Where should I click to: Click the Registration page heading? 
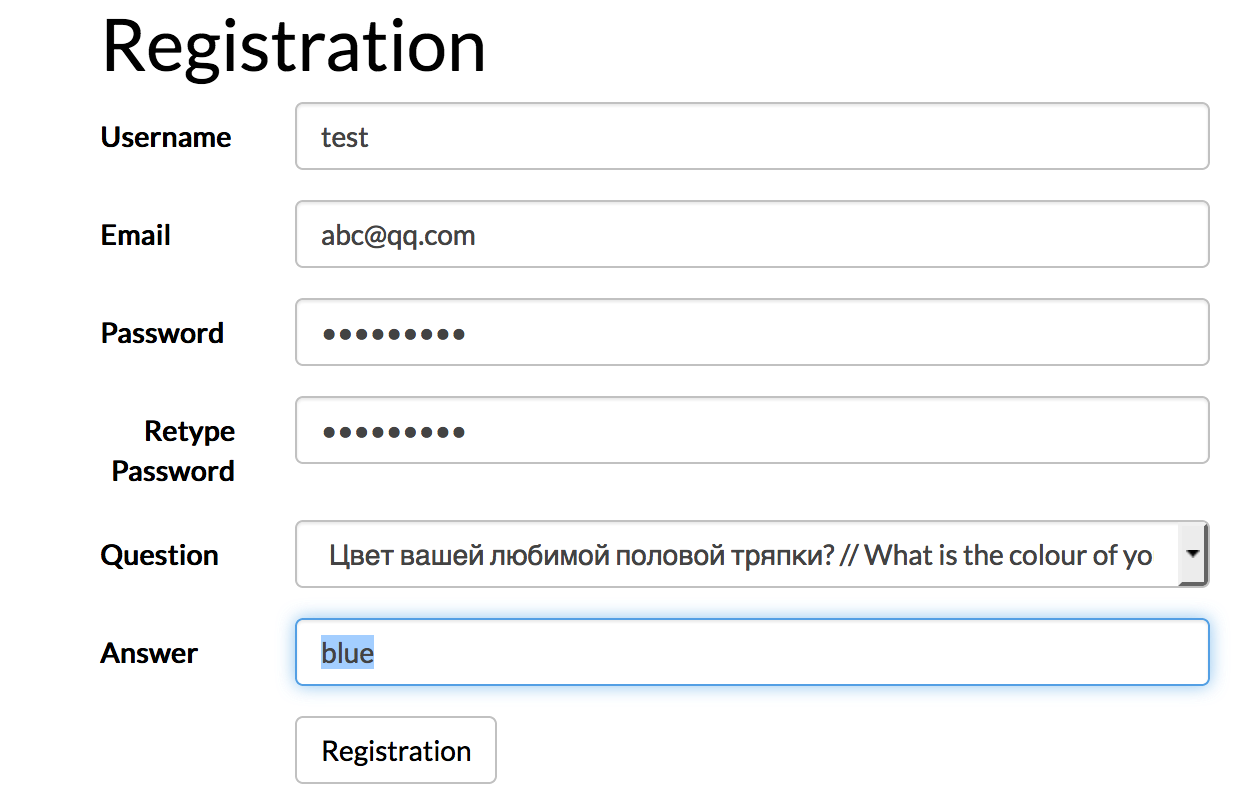coord(294,46)
